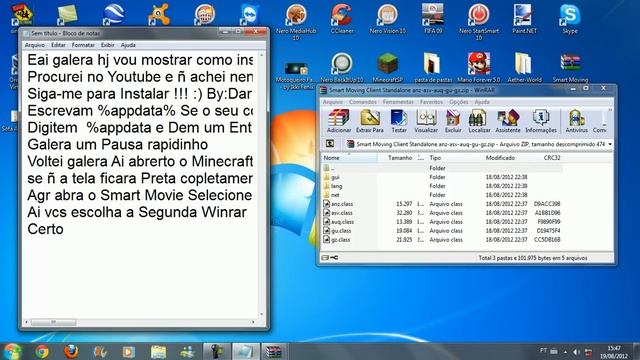
Task: Open Ajuda menu in Notepad
Action: point(128,45)
